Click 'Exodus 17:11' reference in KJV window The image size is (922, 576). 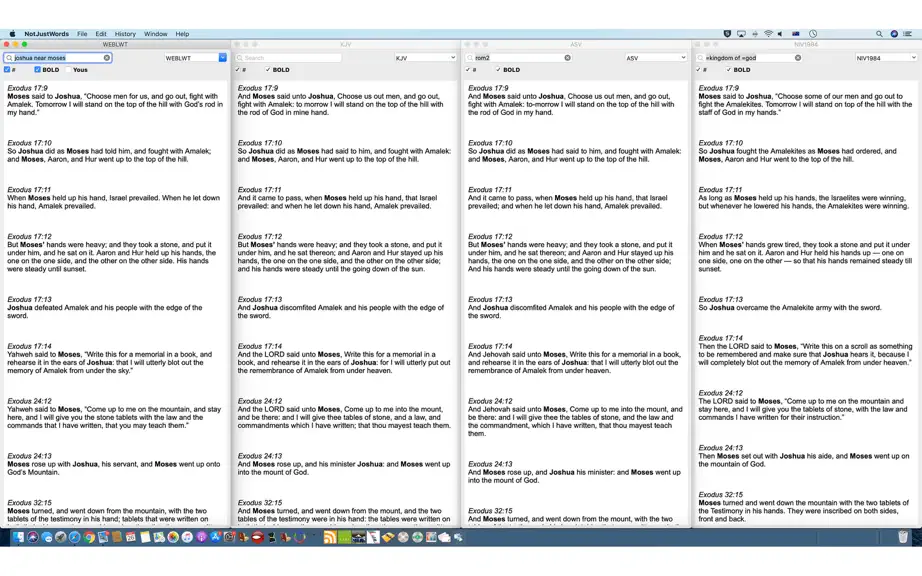click(260, 190)
